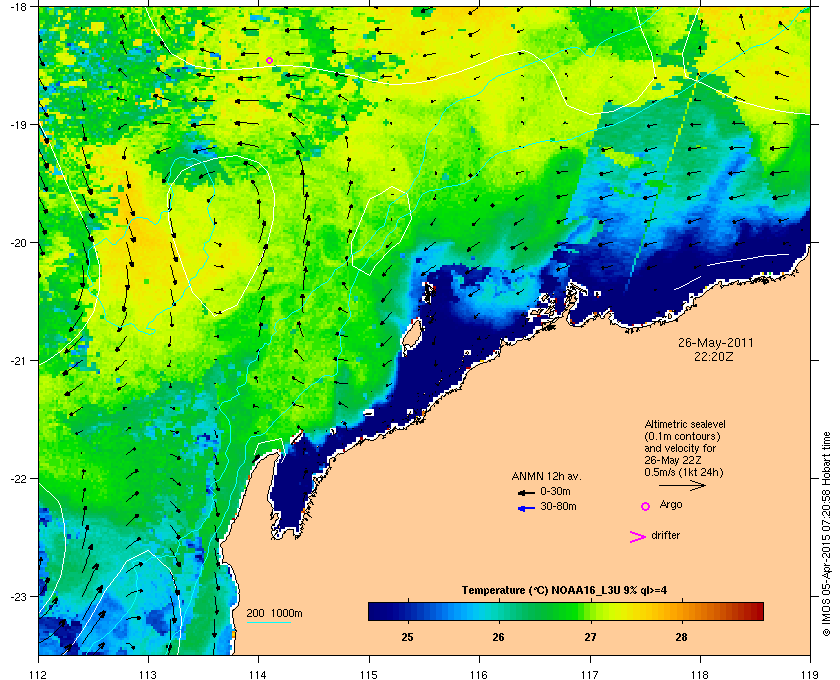Click the IMOS copyright timestamp text
Screen dimensions: 840x680
826,535
